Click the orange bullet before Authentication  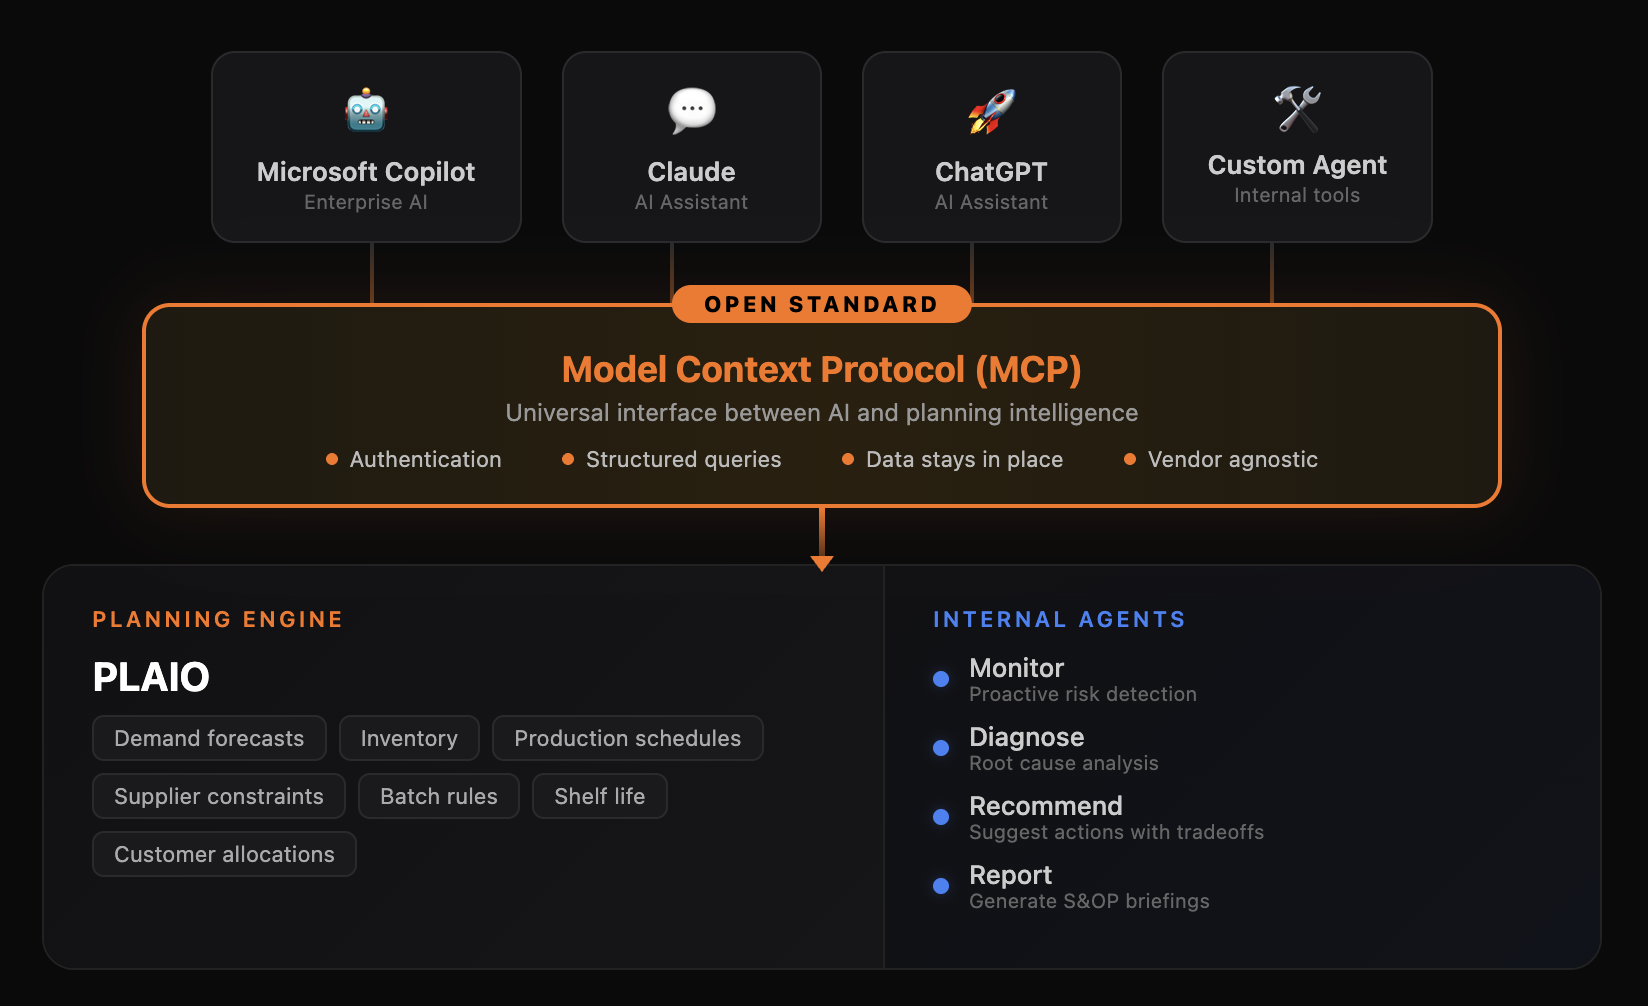click(332, 459)
